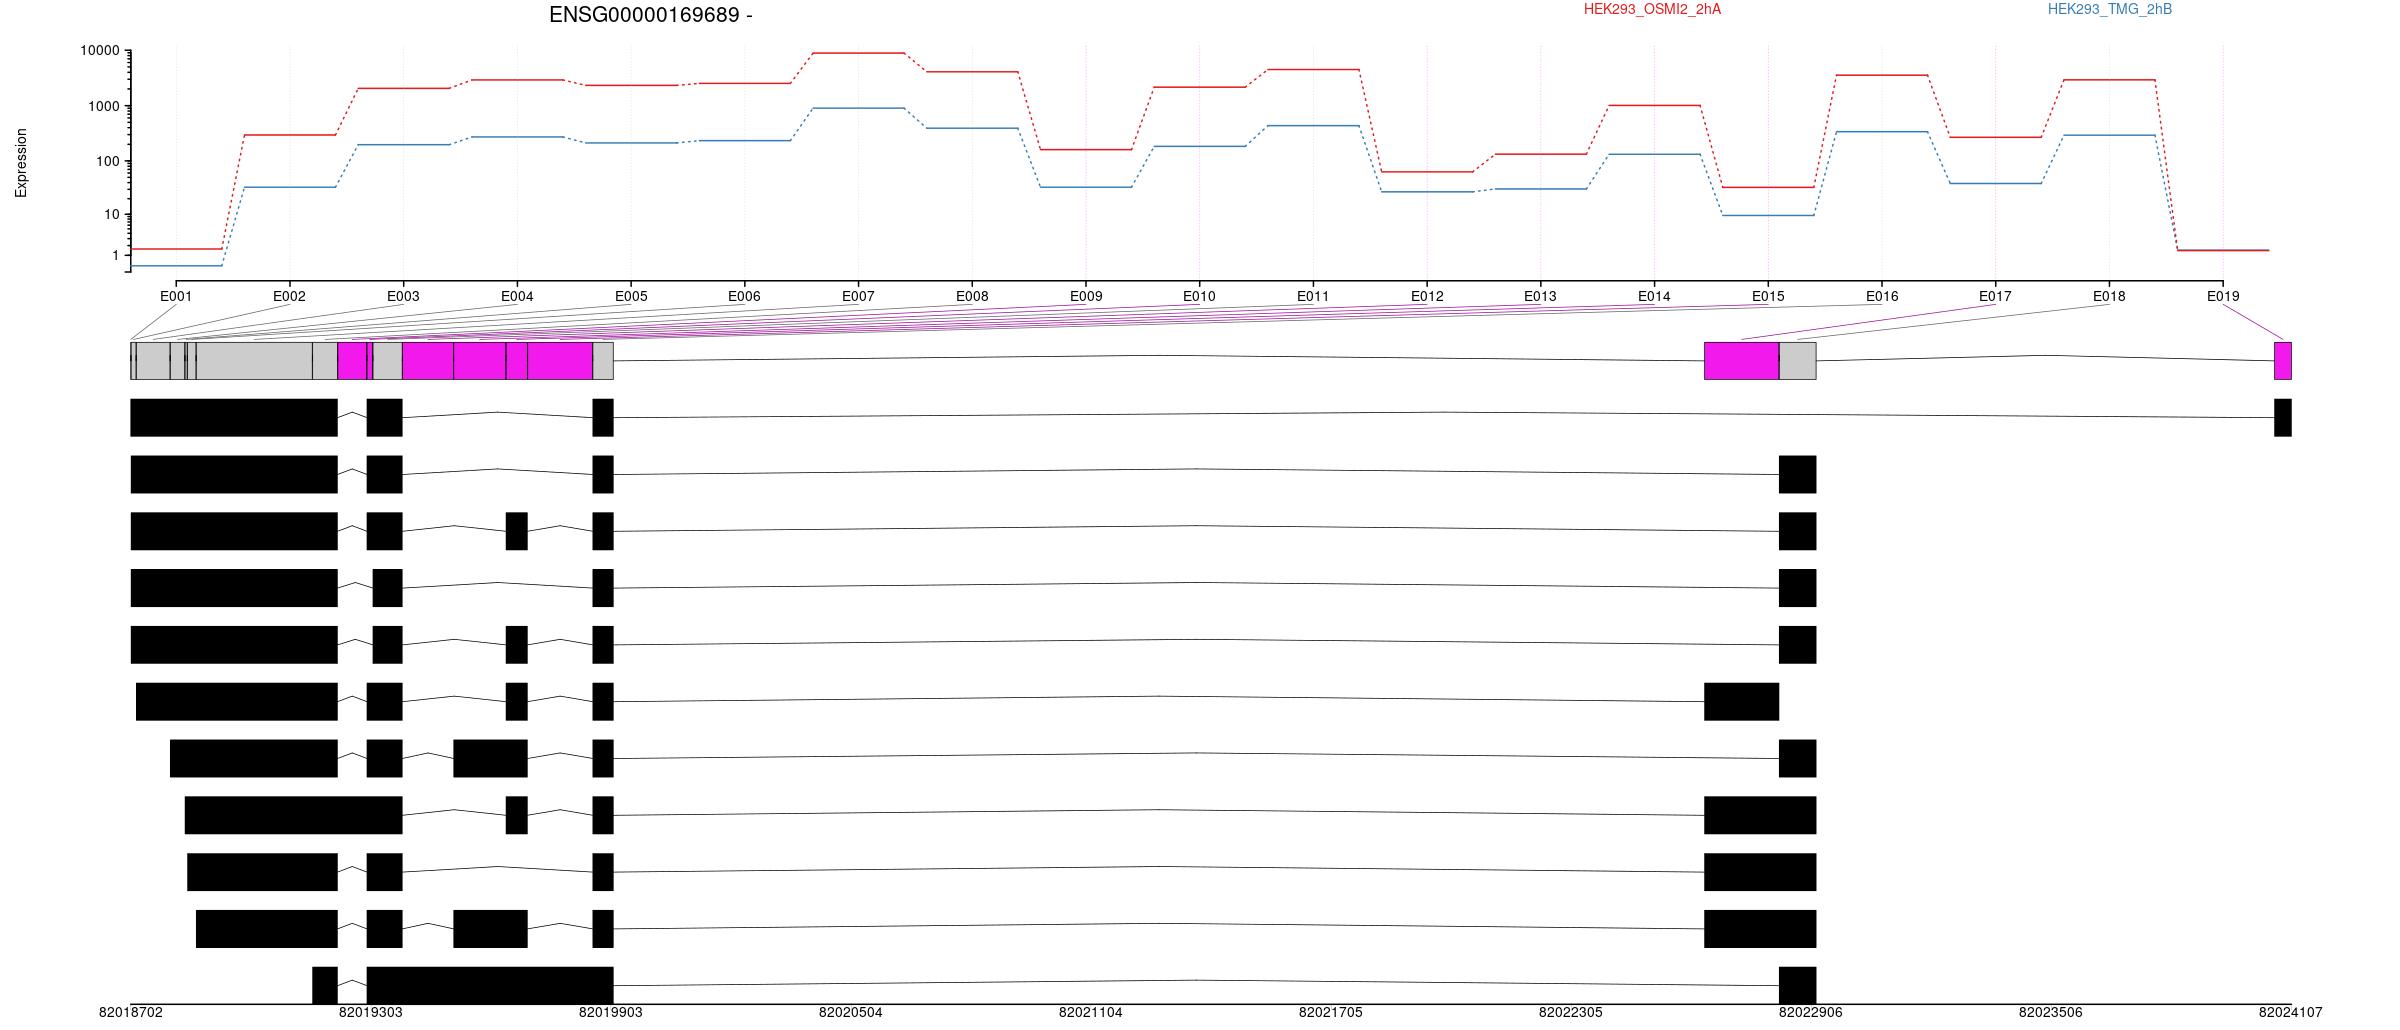This screenshot has height=1030, width=2400.
Task: Click genomic coordinate 82024107
Action: click(x=2291, y=1012)
